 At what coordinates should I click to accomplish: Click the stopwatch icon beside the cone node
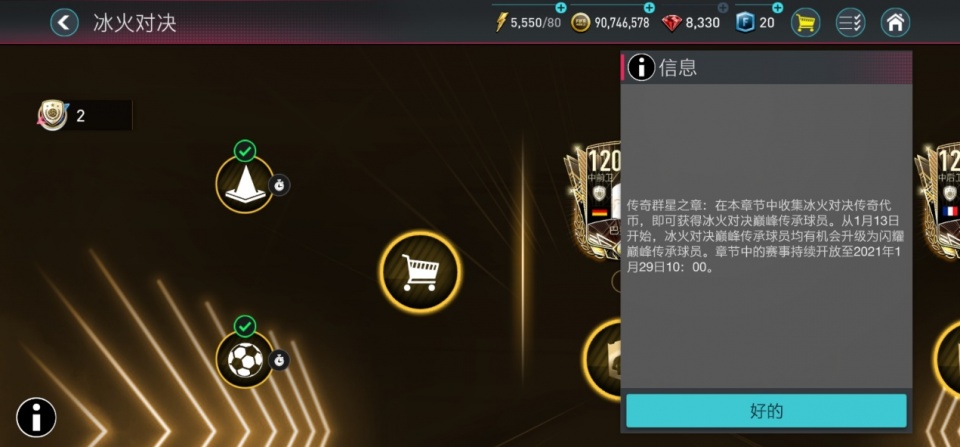279,185
